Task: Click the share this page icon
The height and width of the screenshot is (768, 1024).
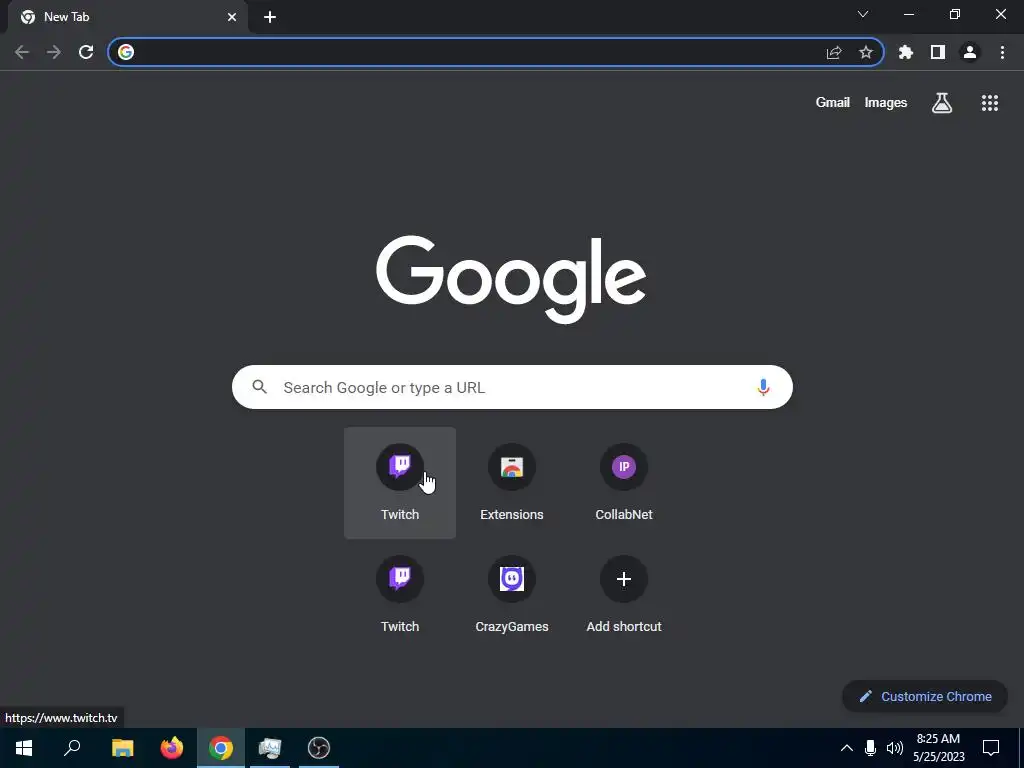Action: coord(834,52)
